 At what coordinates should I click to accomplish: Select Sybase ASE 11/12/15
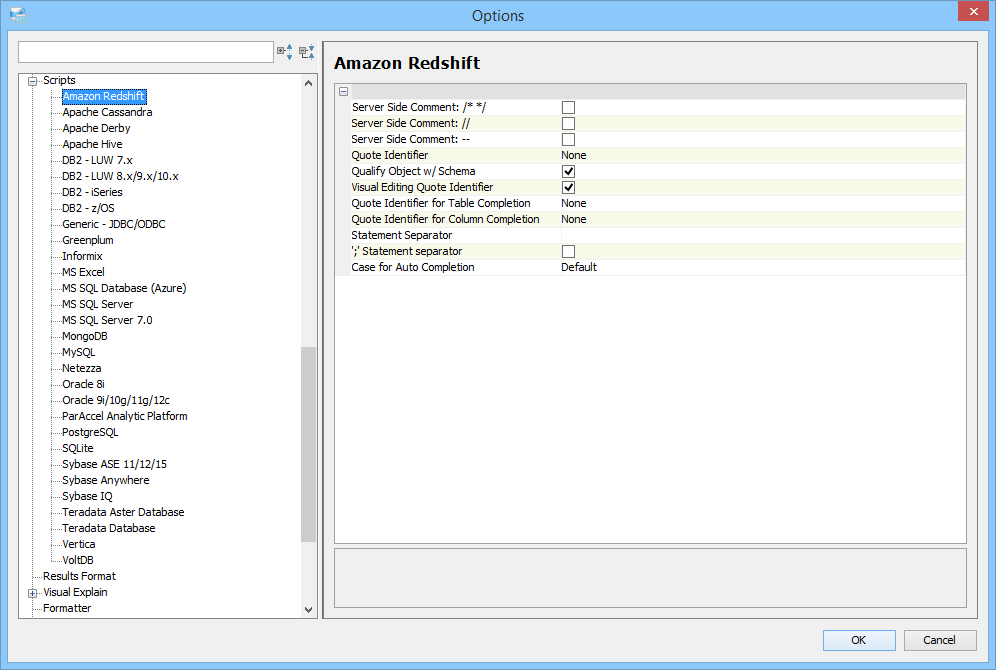[x=114, y=464]
